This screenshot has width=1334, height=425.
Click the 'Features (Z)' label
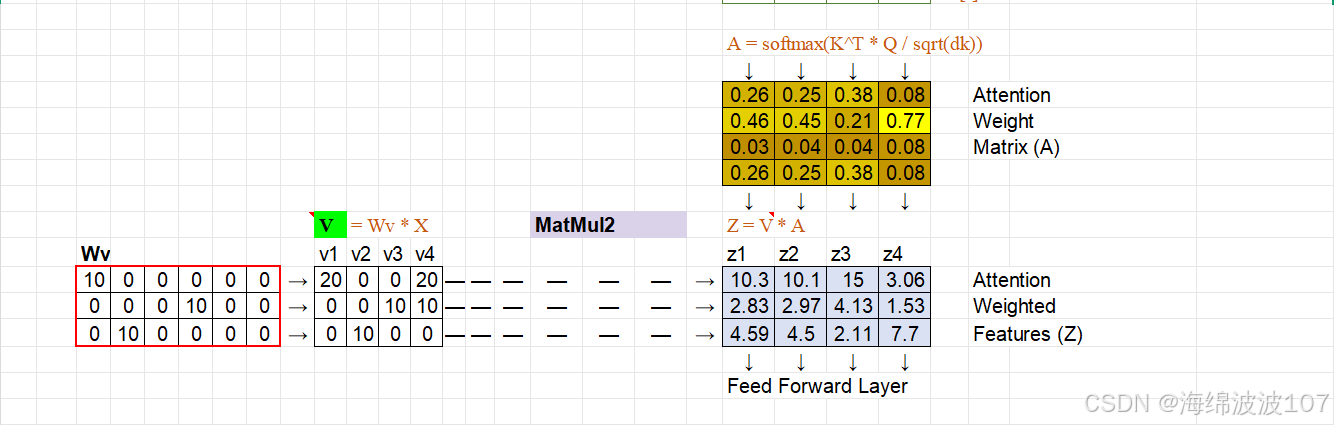[x=1028, y=334]
